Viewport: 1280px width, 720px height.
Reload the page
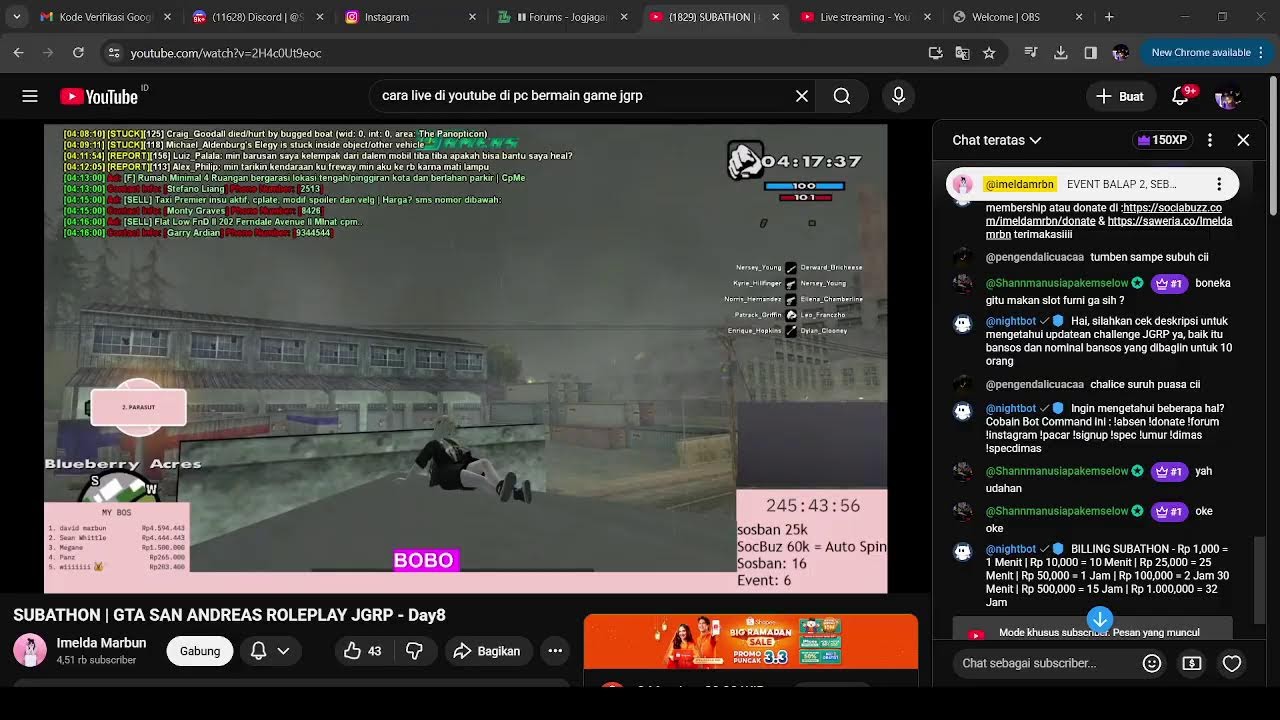point(77,53)
